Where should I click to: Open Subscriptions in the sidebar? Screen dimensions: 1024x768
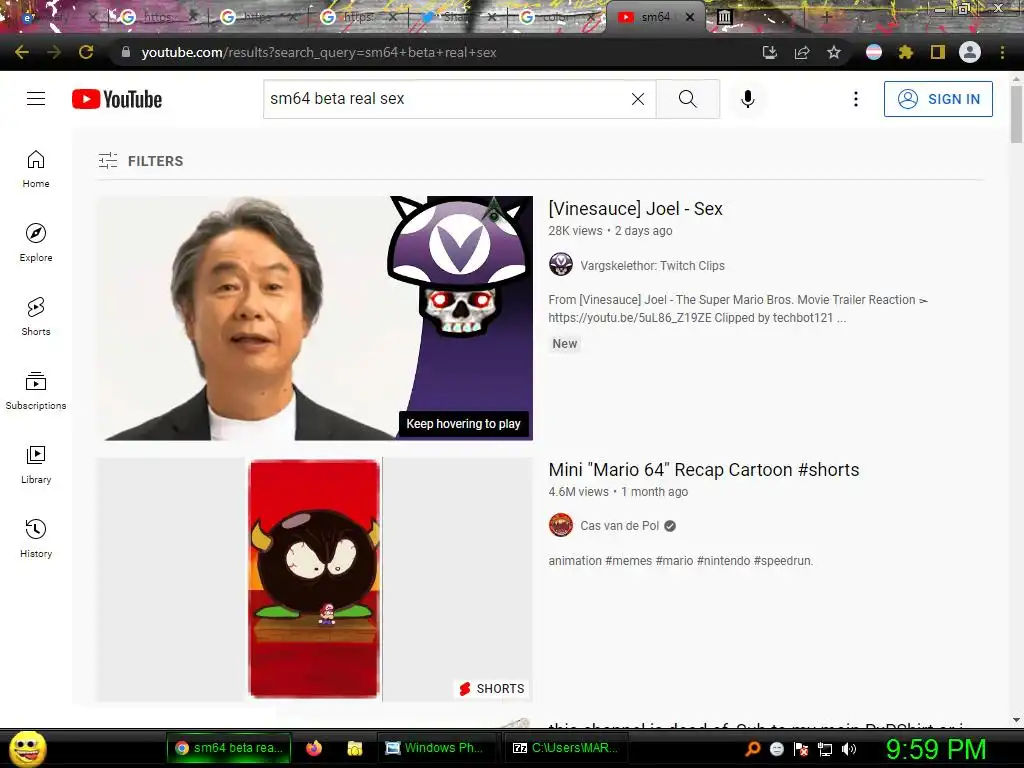[36, 391]
